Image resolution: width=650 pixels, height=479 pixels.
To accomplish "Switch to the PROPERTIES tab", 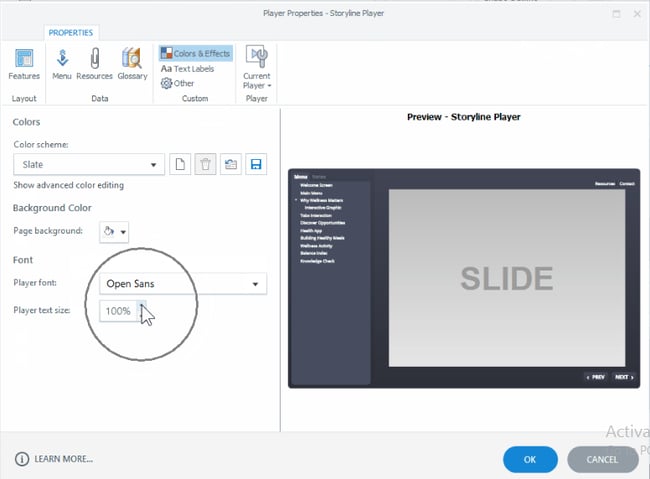I will pyautogui.click(x=70, y=33).
